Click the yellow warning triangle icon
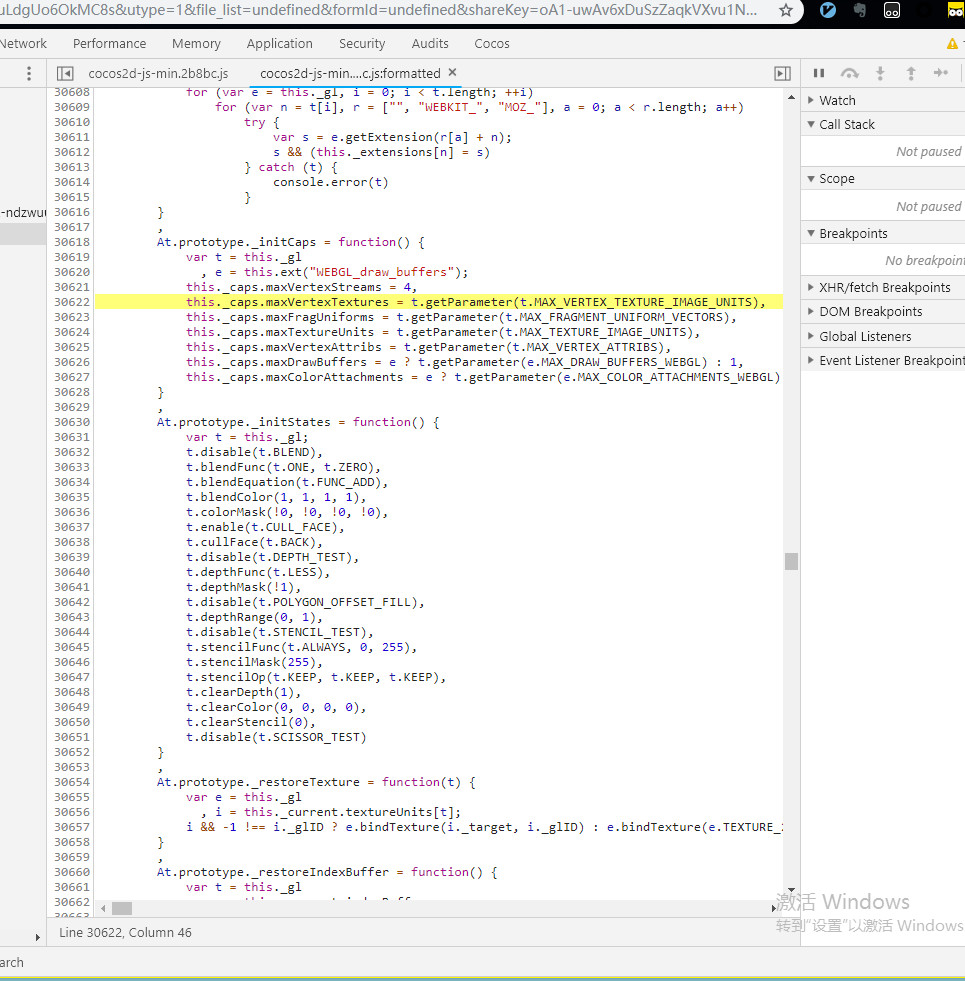965x981 pixels. coord(952,43)
